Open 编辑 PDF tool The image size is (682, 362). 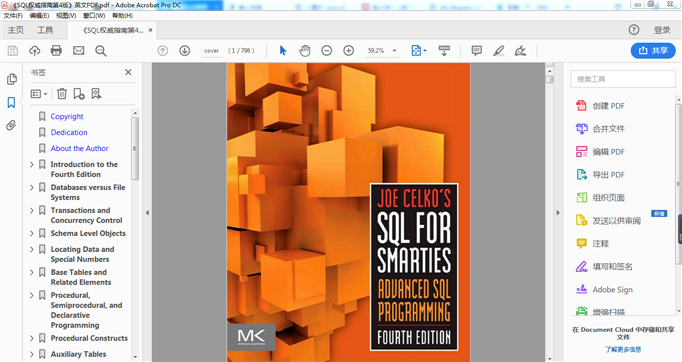pyautogui.click(x=600, y=152)
